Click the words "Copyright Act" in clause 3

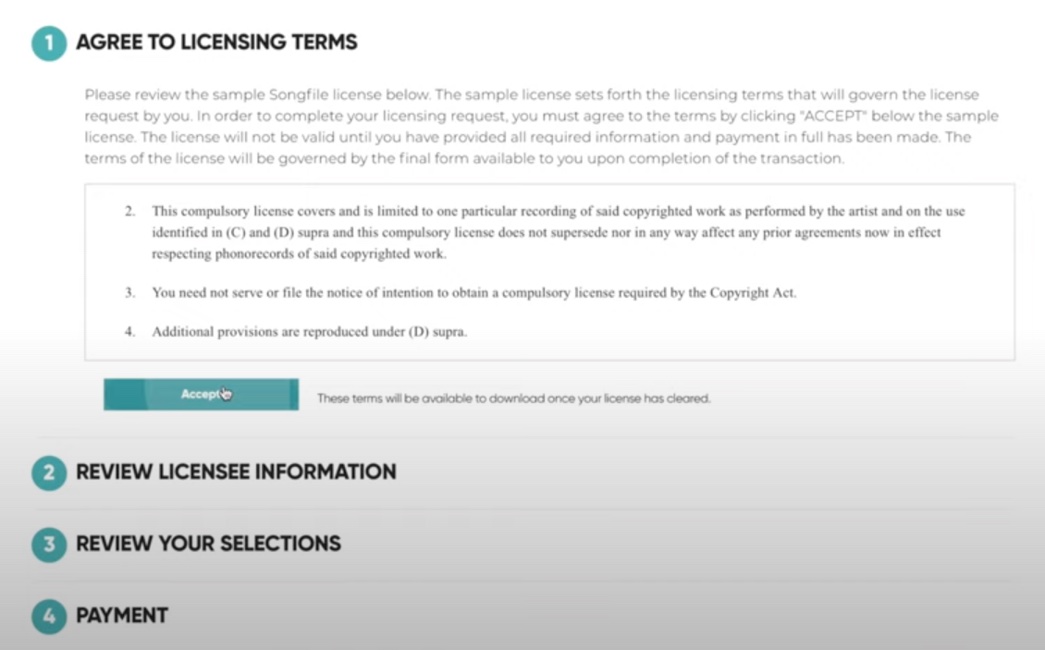(756, 293)
